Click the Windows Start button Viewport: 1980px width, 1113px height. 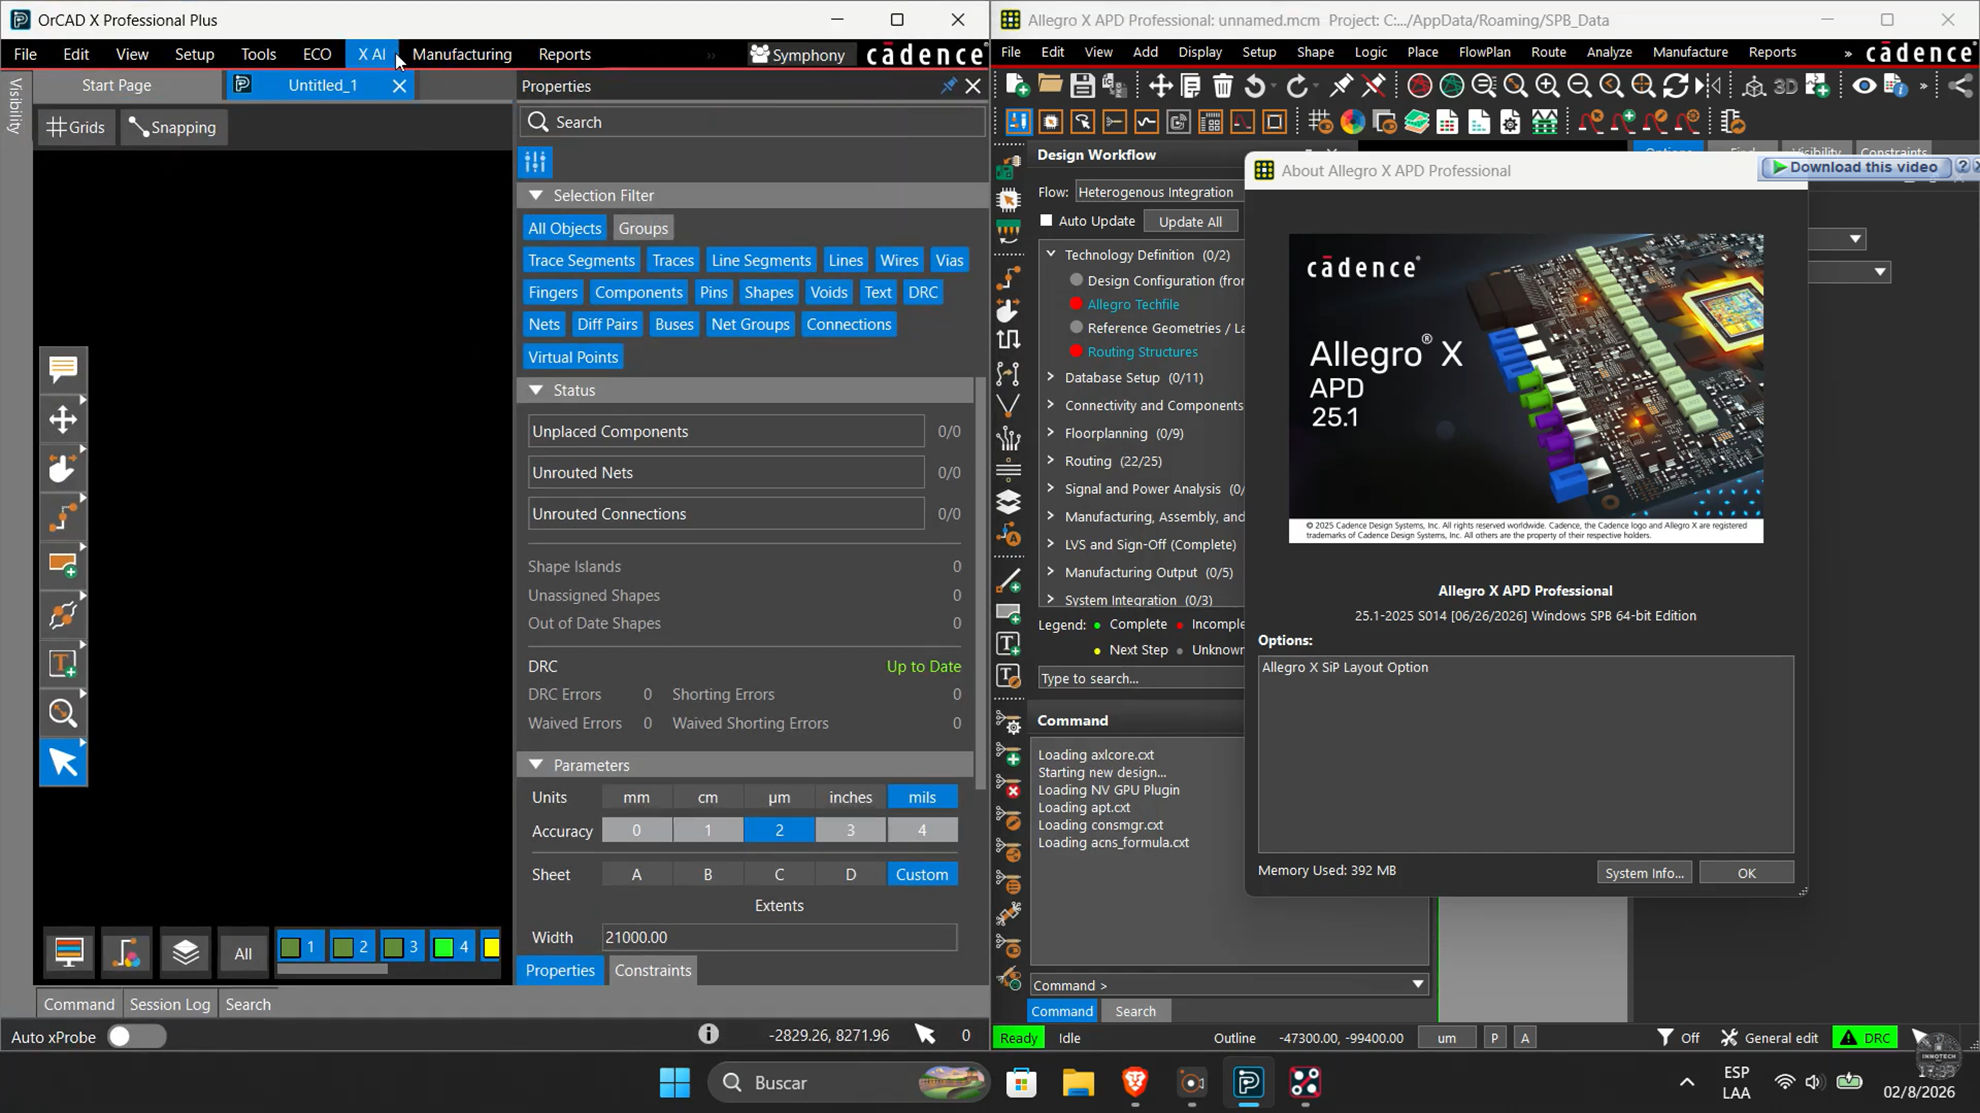(x=675, y=1082)
